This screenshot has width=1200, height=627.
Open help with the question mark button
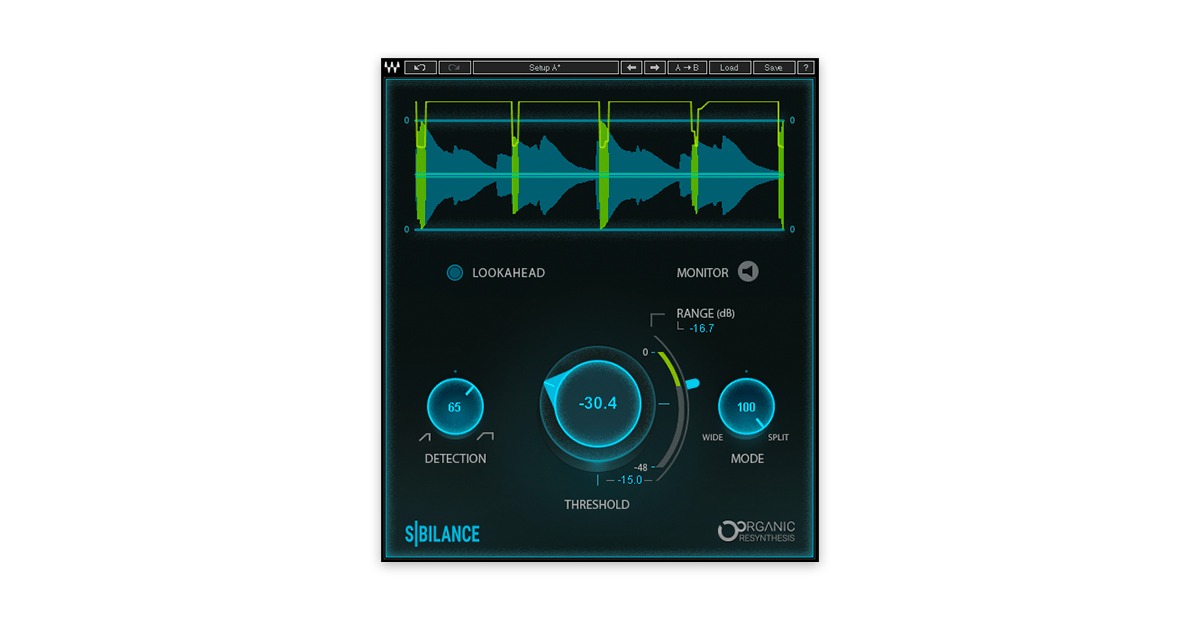[806, 68]
